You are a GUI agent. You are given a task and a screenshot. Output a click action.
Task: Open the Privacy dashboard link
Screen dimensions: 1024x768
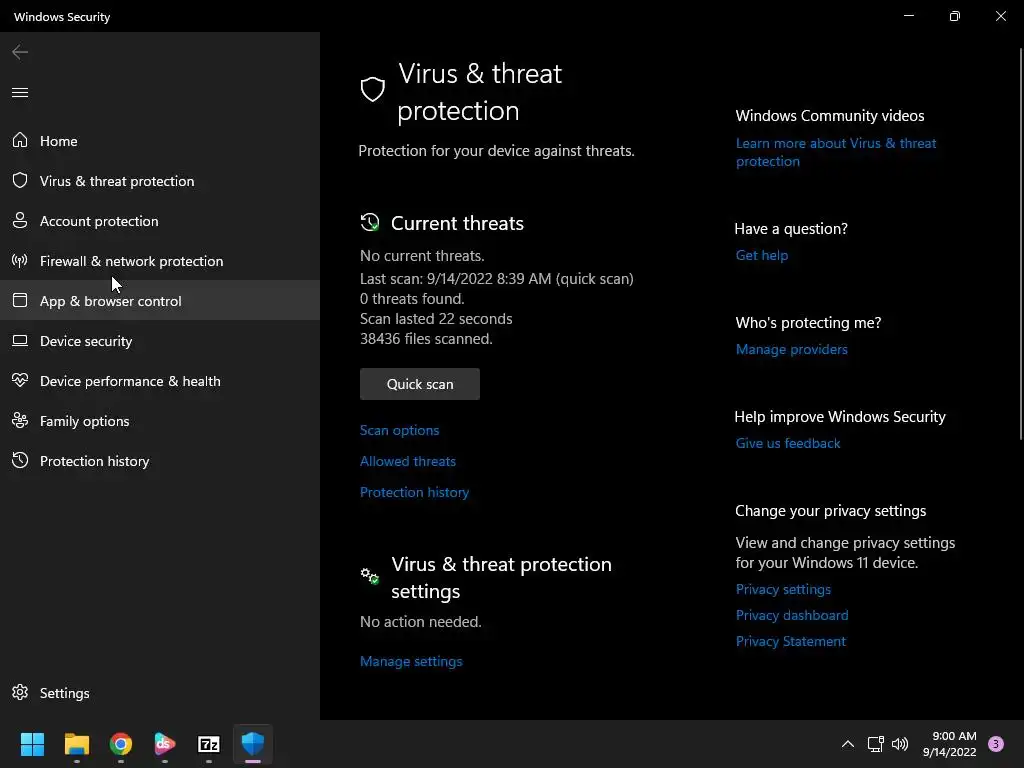point(791,615)
